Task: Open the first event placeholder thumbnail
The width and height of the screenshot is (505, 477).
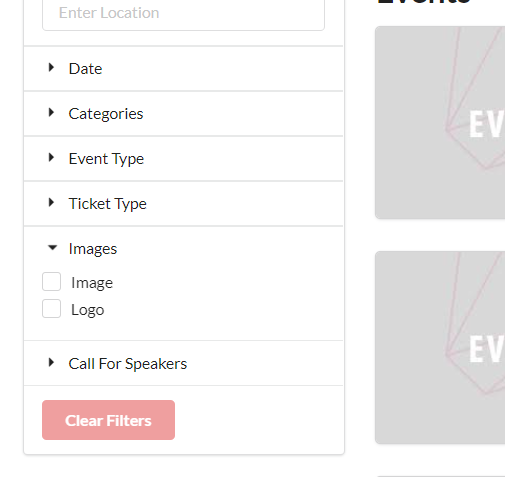Action: (x=440, y=123)
